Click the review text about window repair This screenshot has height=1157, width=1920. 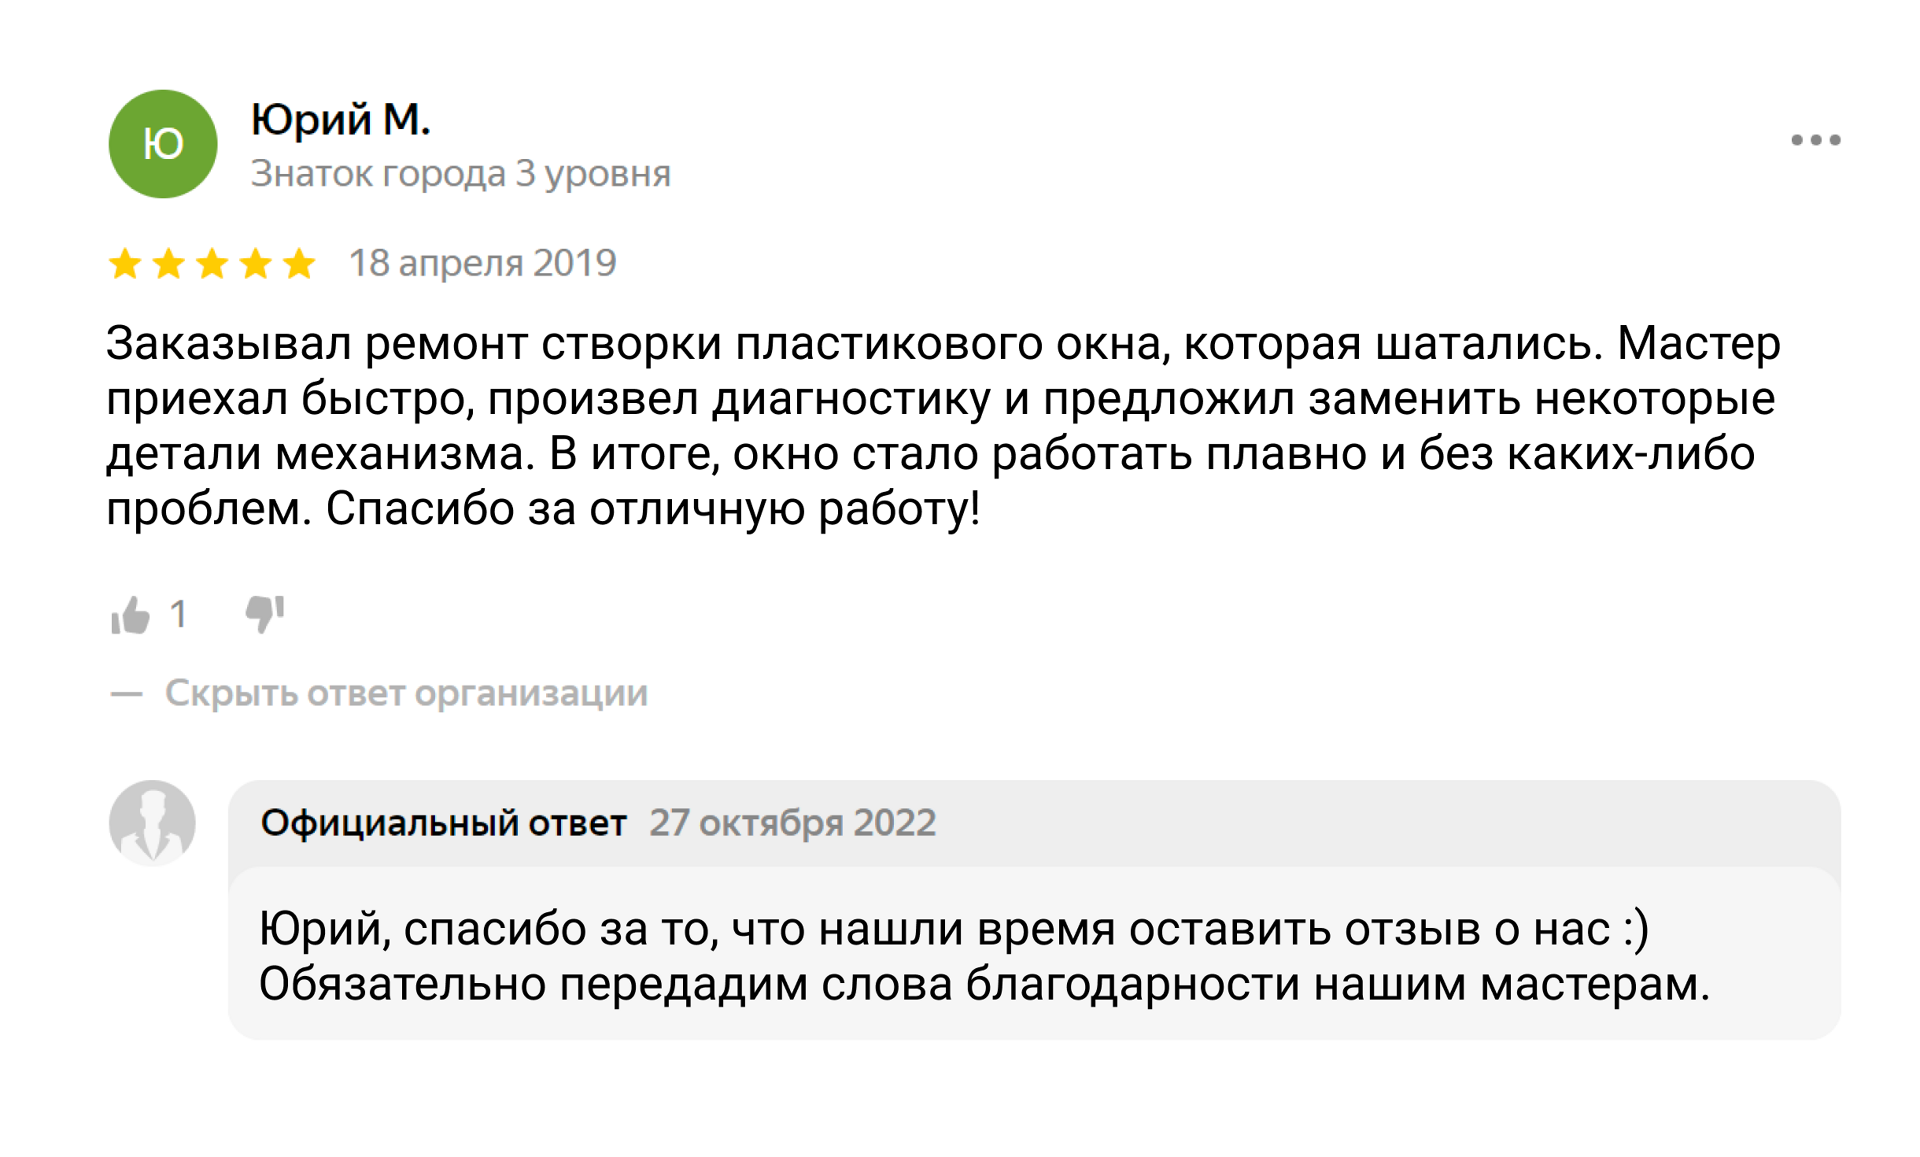click(x=943, y=427)
